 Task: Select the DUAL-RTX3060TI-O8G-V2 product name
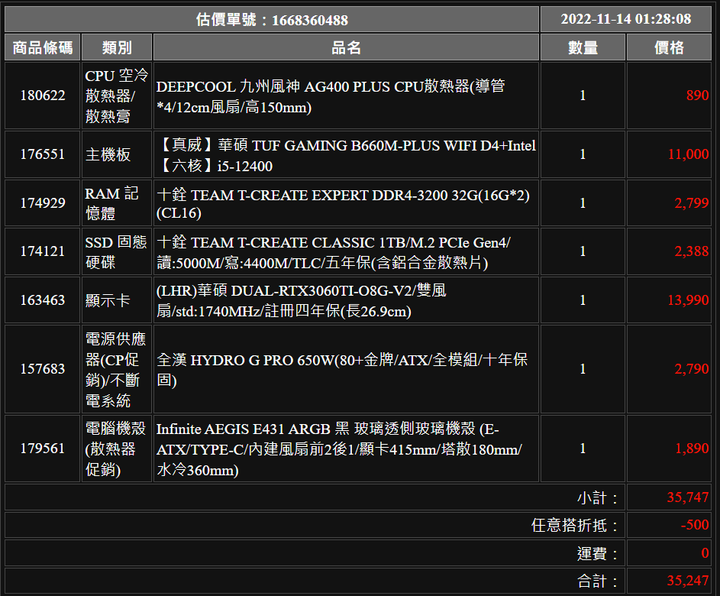pos(346,300)
